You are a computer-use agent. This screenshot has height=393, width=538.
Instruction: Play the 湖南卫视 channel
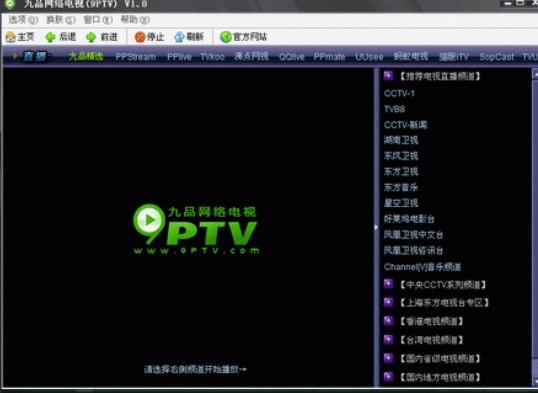401,140
